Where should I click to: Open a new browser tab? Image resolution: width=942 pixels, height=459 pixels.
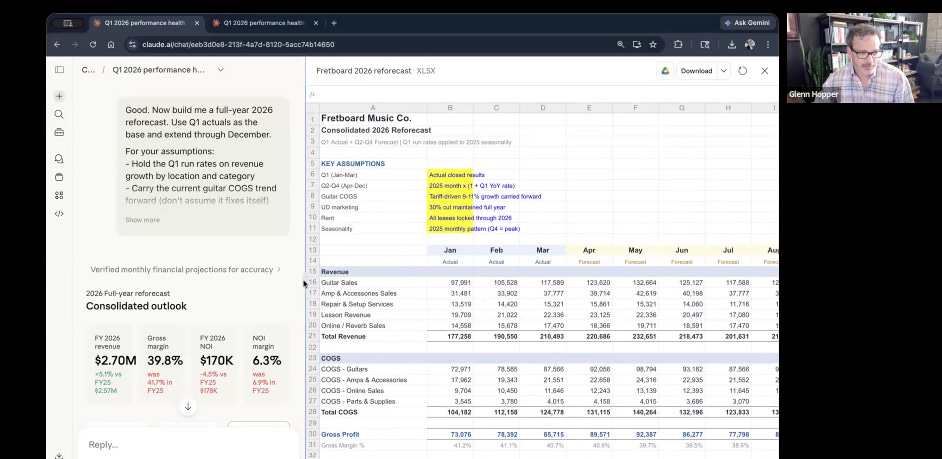tap(334, 23)
